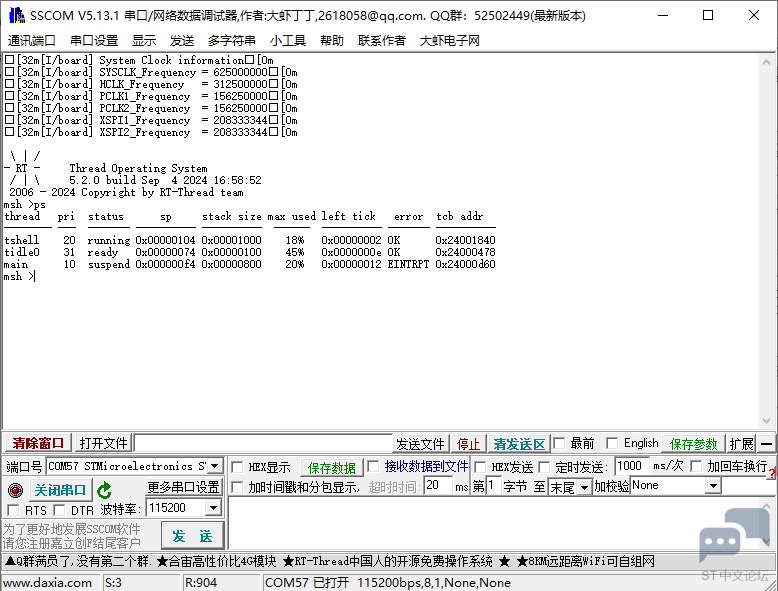The image size is (778, 591).
Task: Click the 'R:904' received counter in status bar
Action: (x=201, y=583)
